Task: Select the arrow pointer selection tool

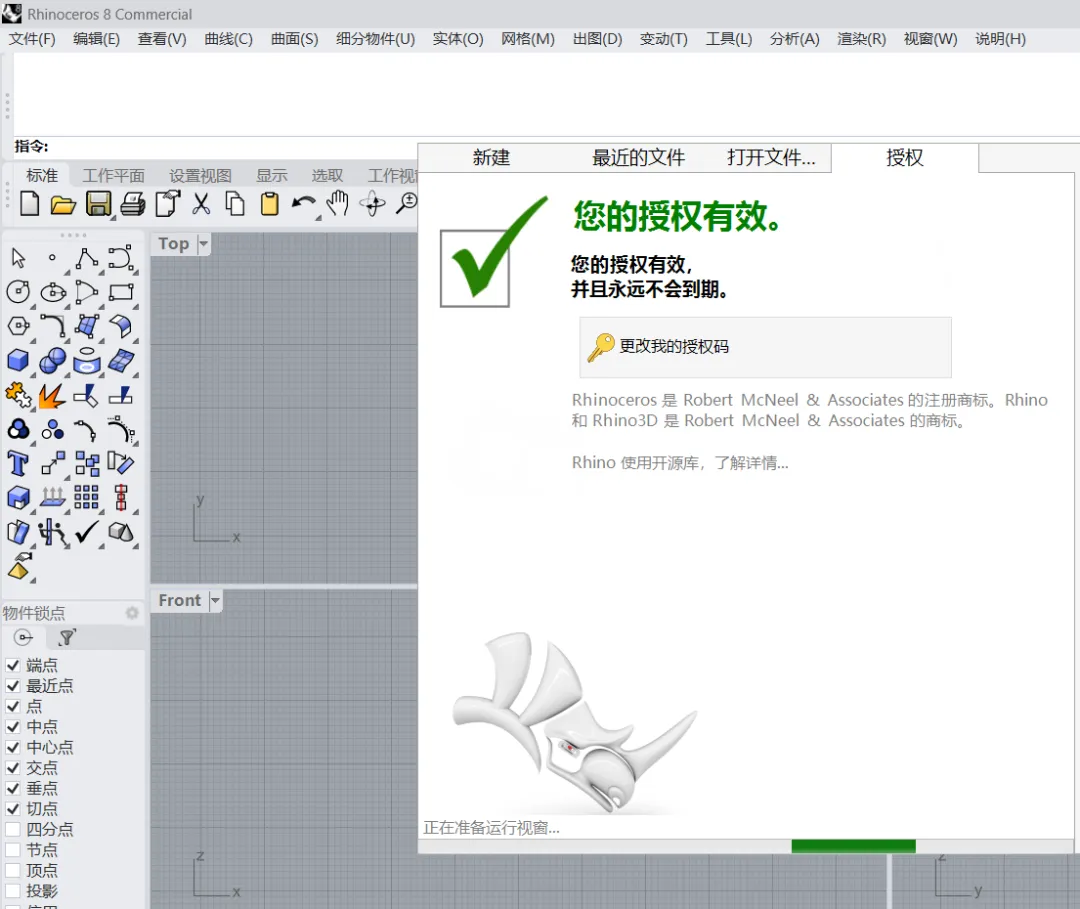Action: pos(18,258)
